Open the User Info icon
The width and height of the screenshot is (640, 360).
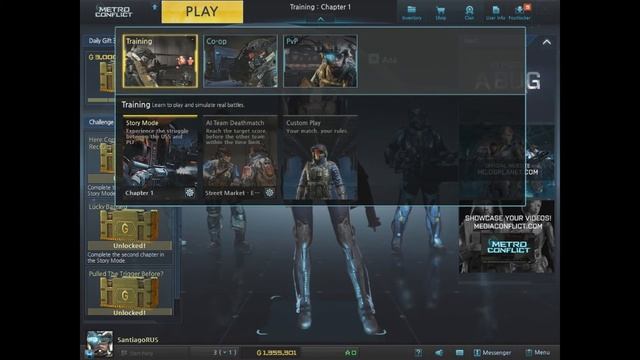496,12
